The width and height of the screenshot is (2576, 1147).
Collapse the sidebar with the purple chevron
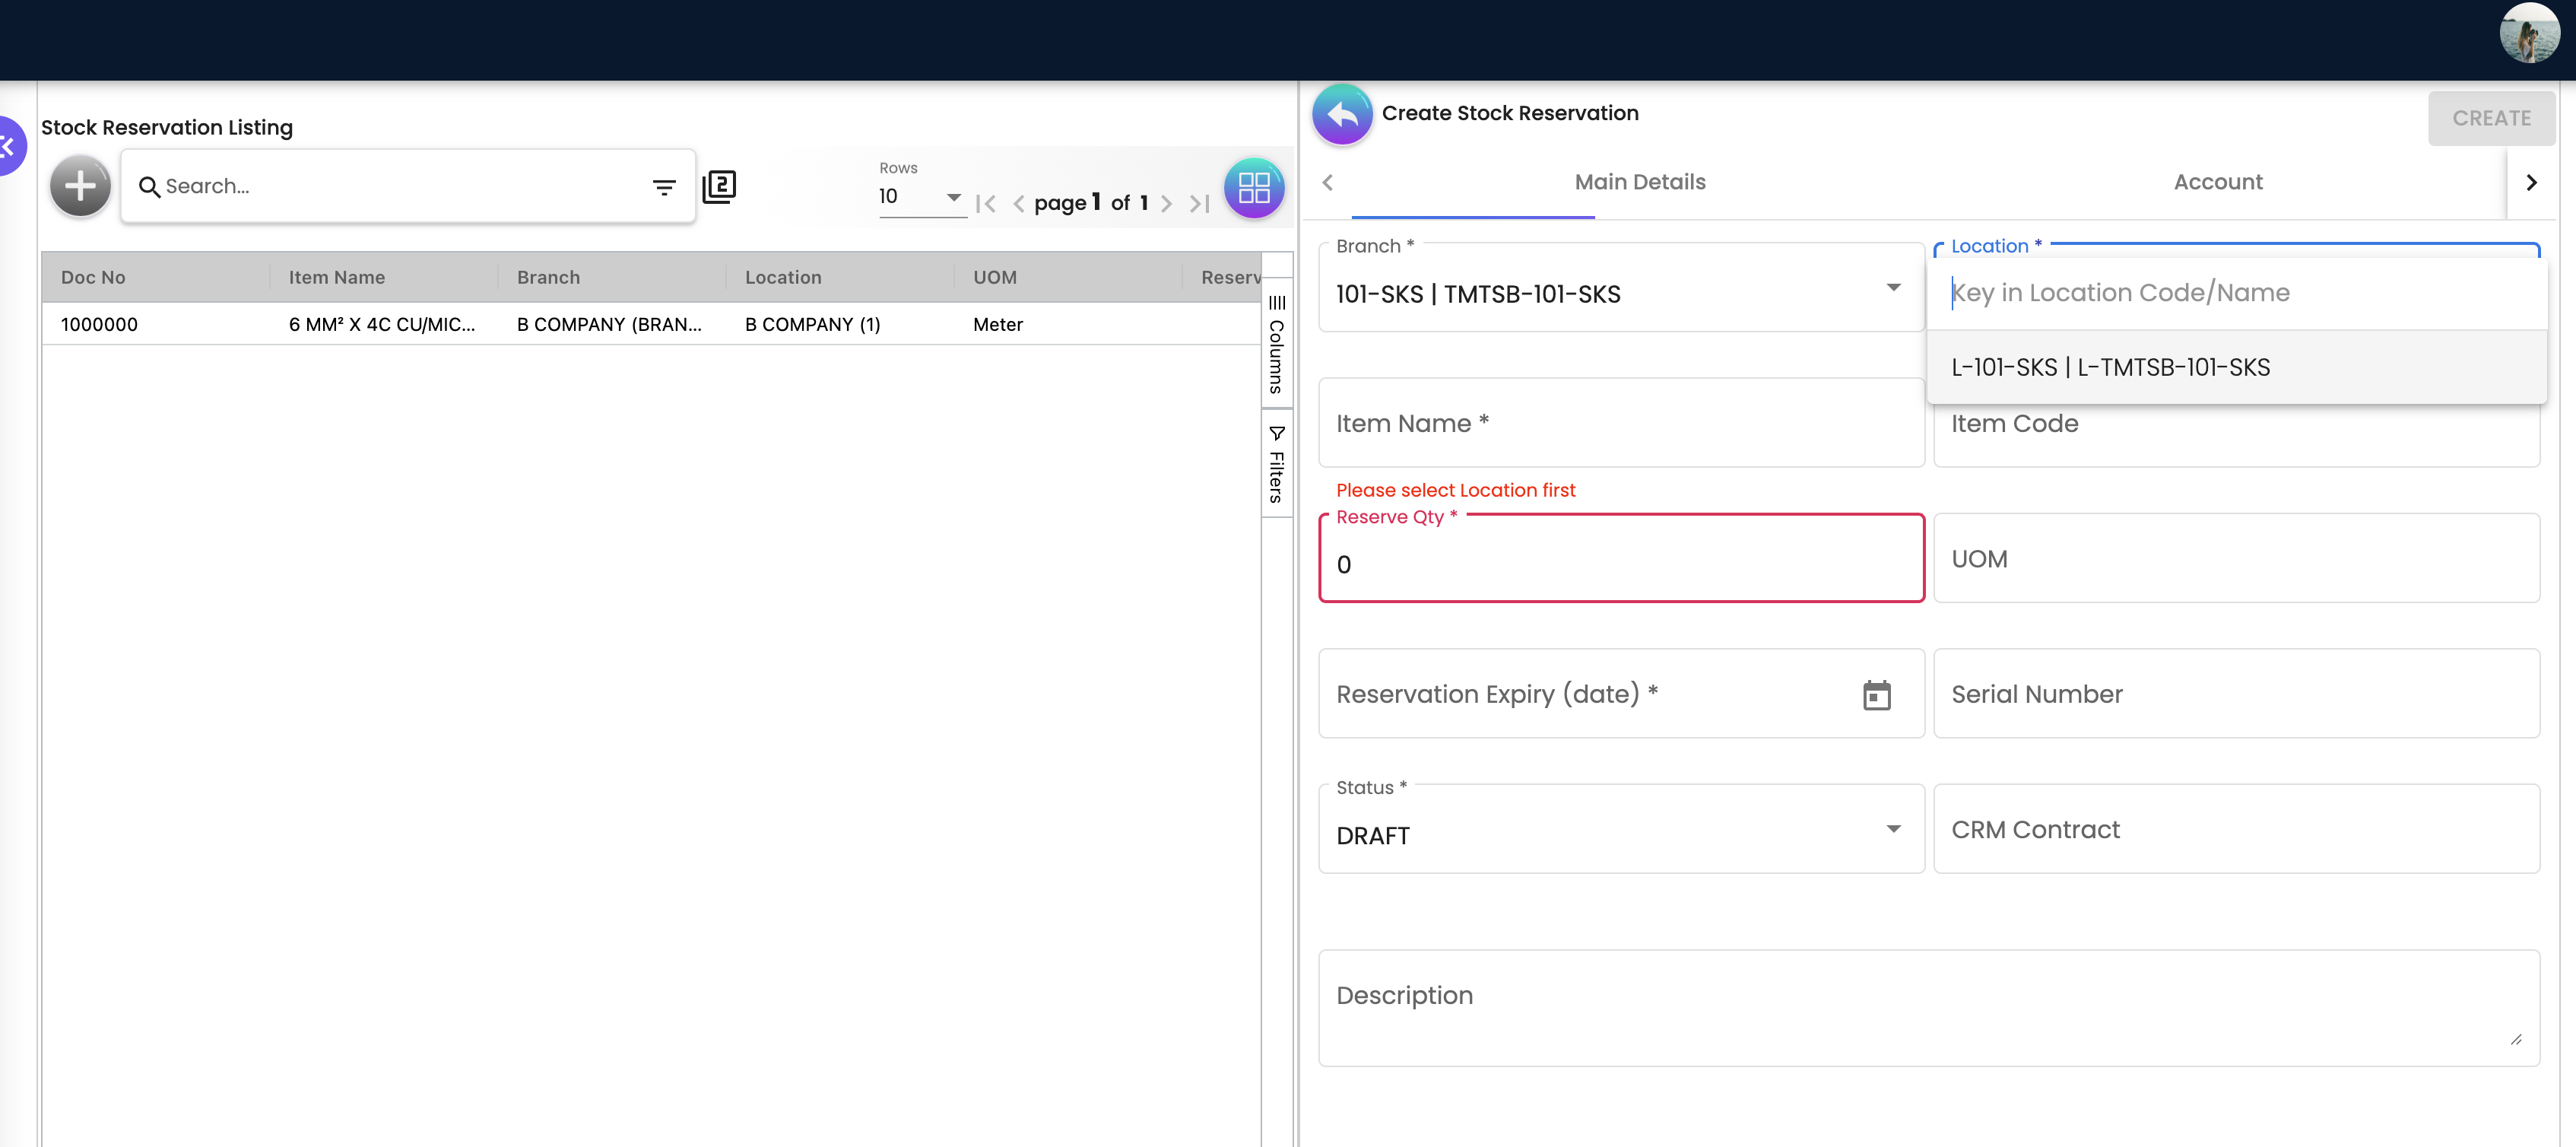[x=8, y=146]
